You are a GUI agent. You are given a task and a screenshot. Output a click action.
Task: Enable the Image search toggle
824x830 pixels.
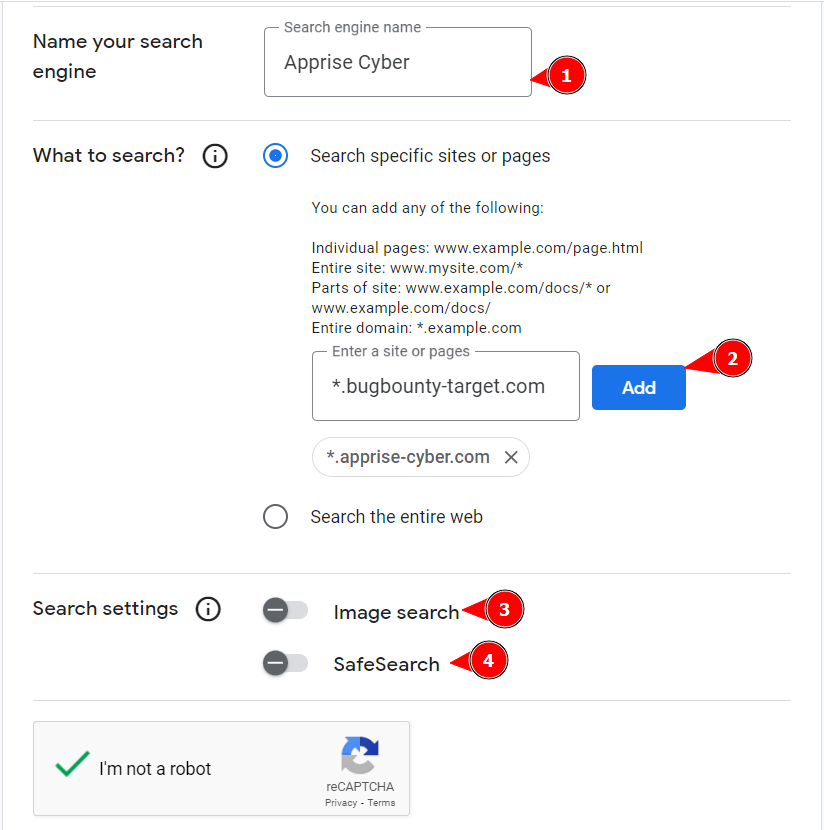click(x=285, y=609)
